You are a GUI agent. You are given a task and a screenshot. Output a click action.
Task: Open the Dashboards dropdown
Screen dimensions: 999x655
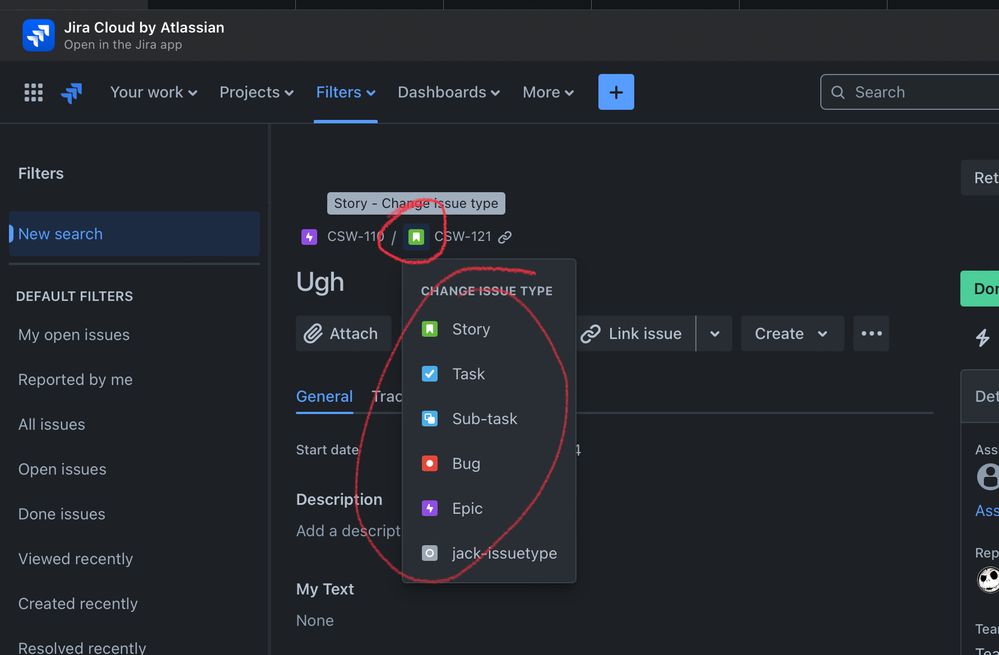pos(449,92)
